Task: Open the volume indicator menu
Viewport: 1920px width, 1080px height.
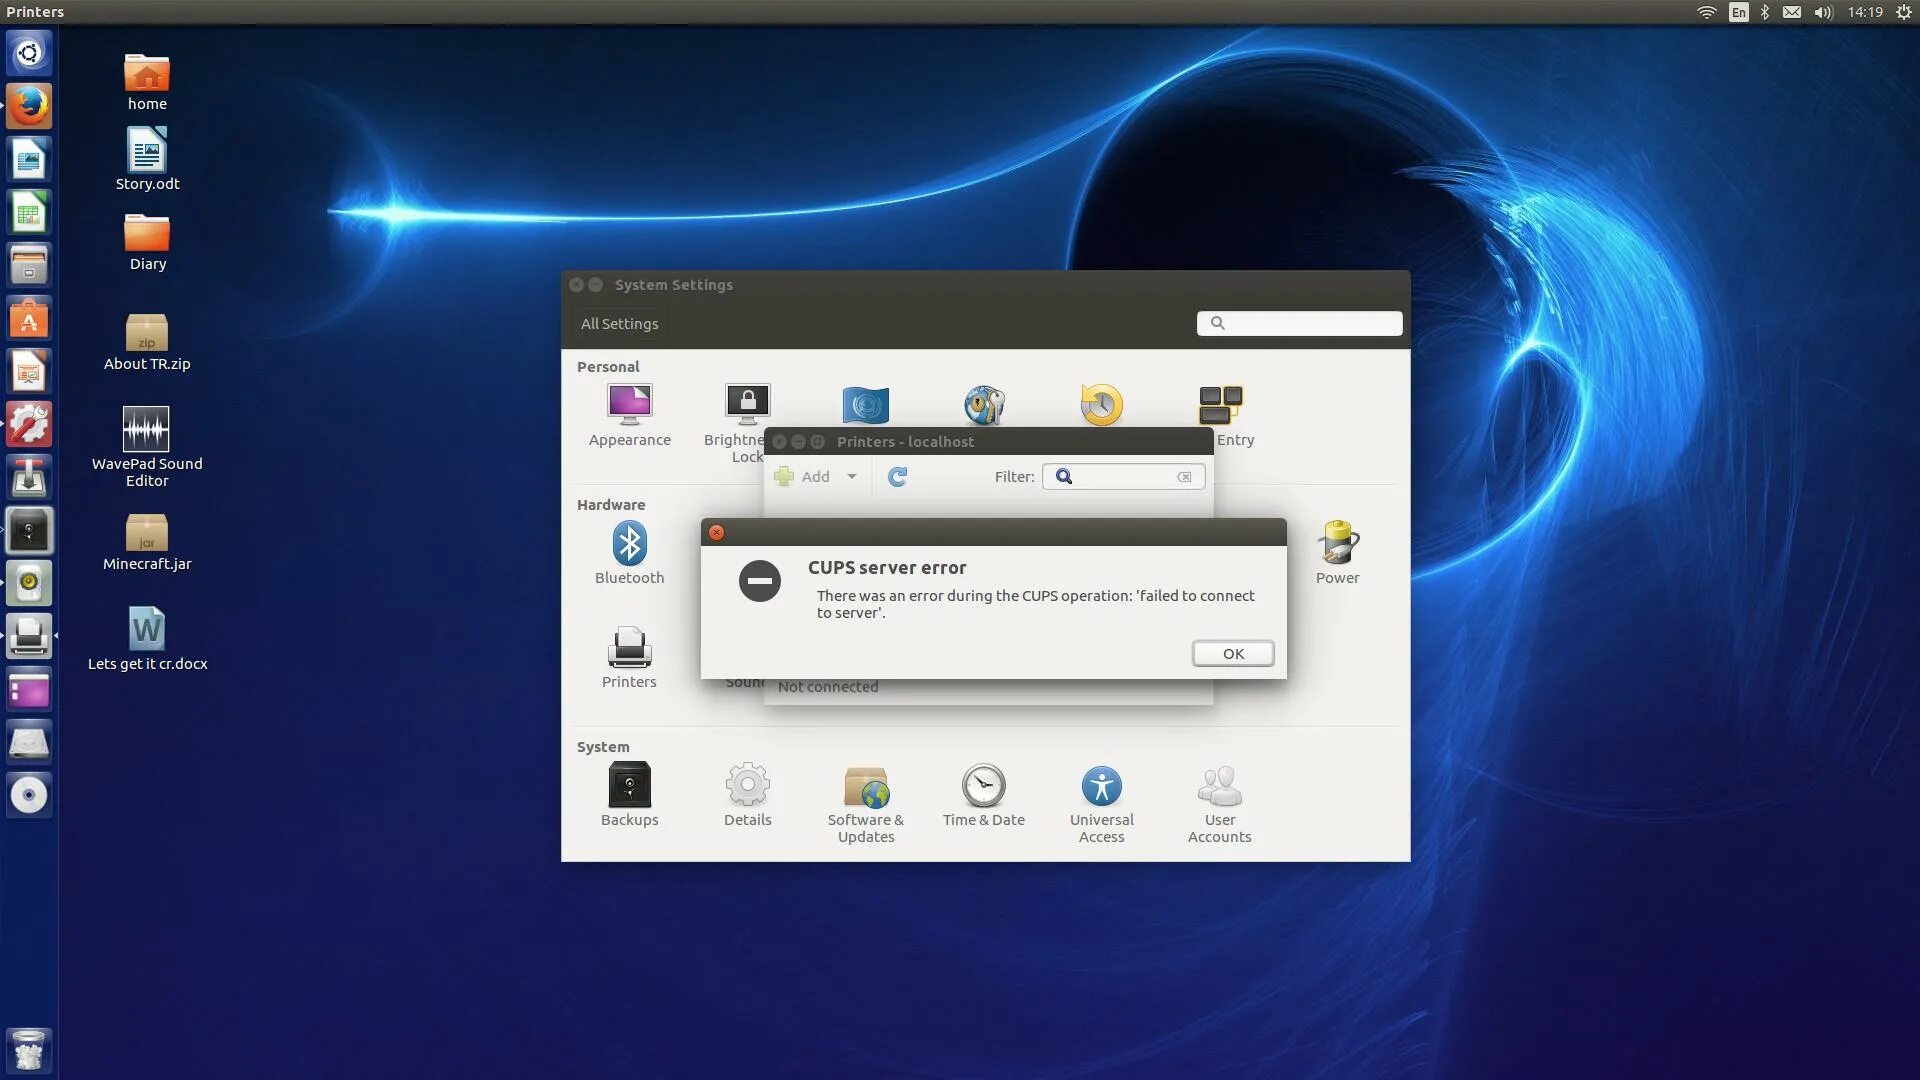Action: tap(1822, 12)
